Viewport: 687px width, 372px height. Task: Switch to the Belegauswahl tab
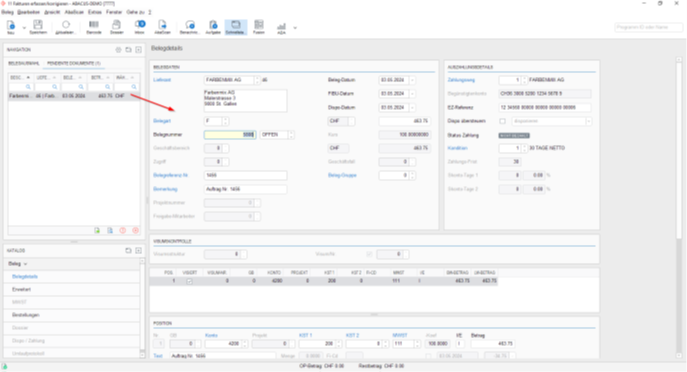tap(24, 64)
